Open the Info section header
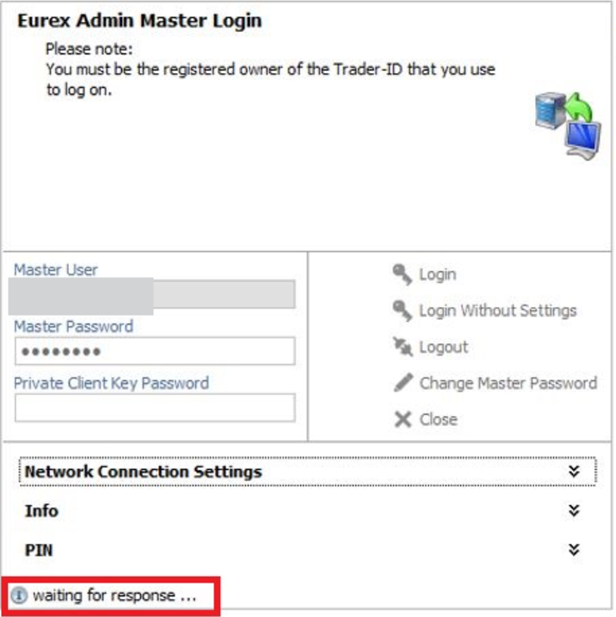 pyautogui.click(x=42, y=510)
